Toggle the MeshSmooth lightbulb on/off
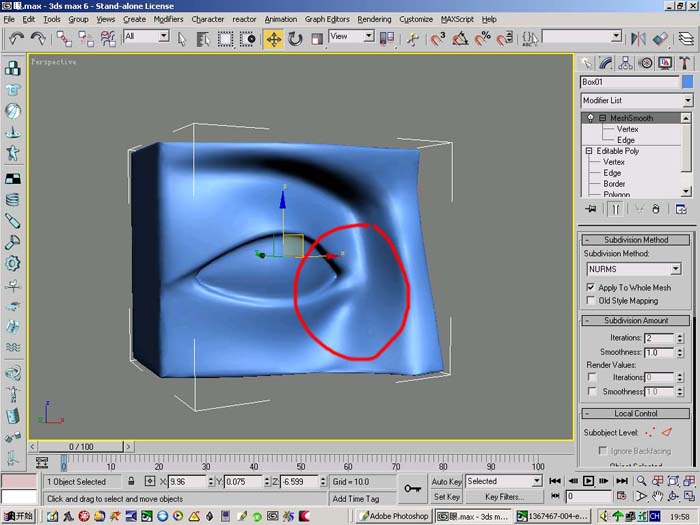700x525 pixels. pos(591,118)
